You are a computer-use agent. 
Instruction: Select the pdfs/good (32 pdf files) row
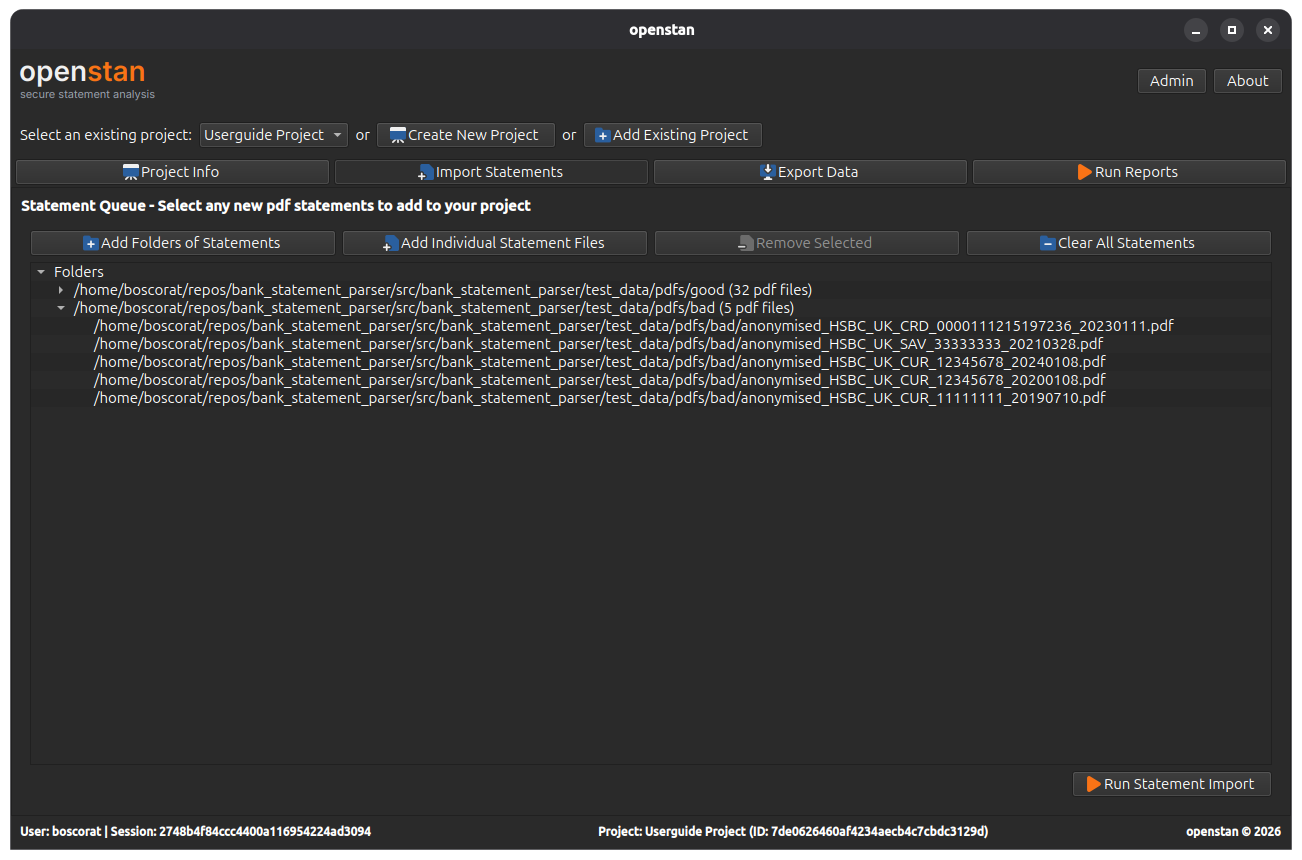point(651,290)
